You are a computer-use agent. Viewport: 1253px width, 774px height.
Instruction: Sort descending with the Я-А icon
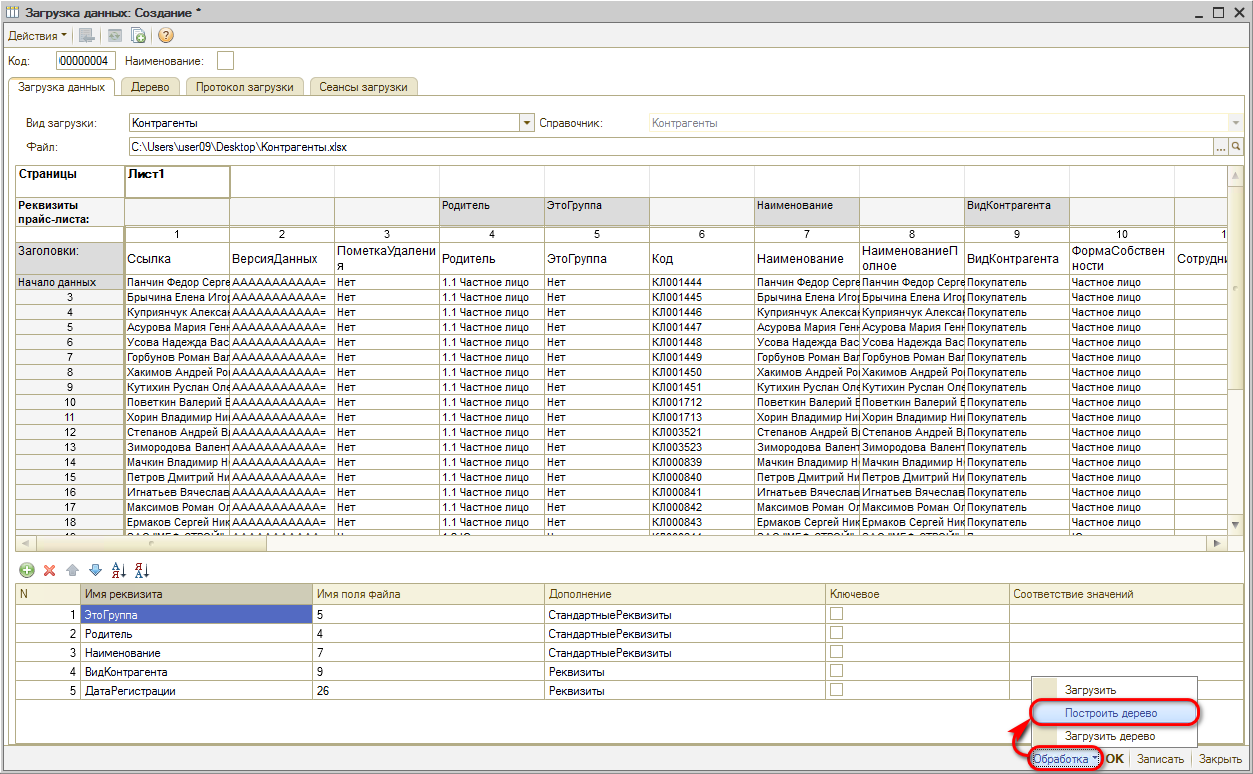(x=141, y=570)
